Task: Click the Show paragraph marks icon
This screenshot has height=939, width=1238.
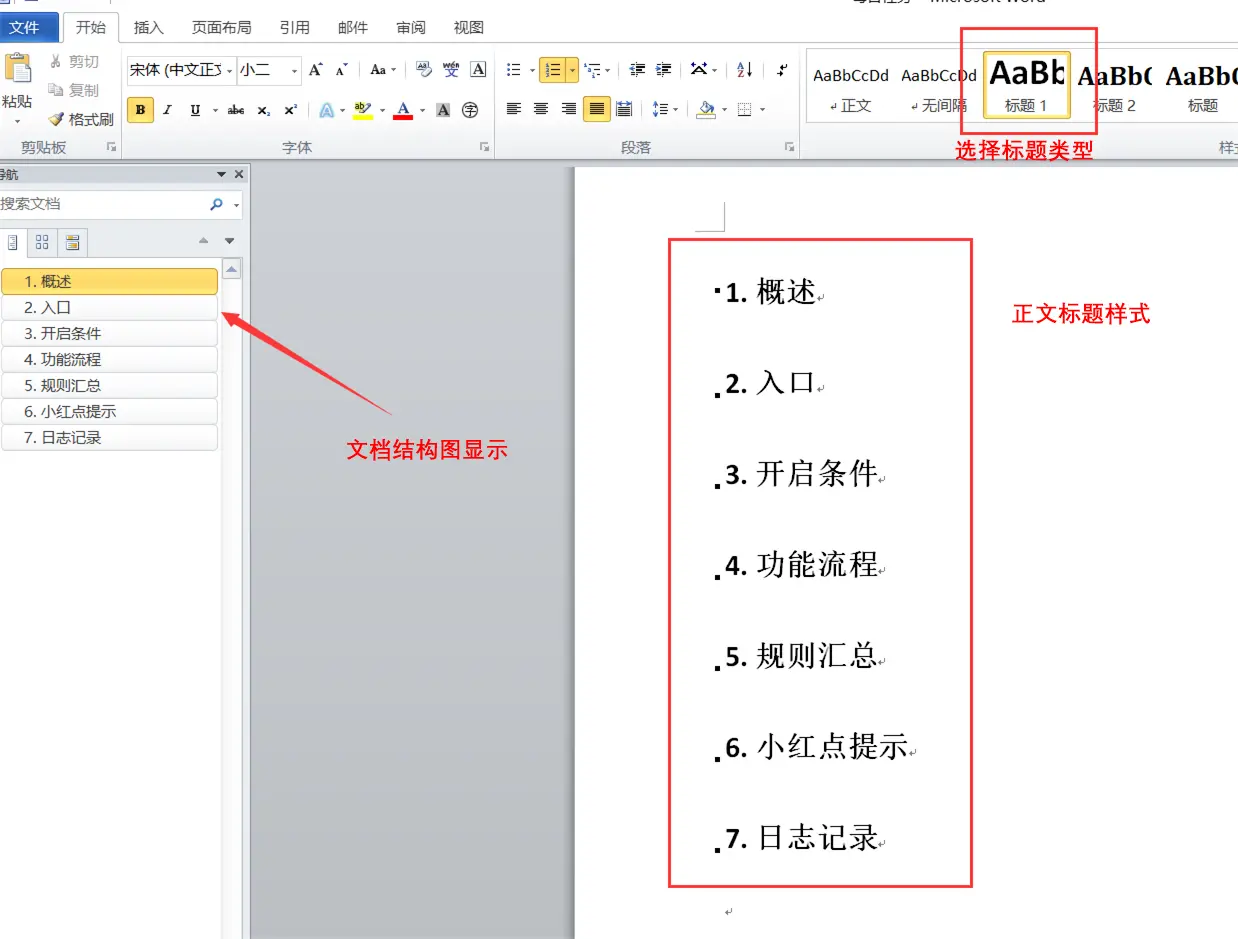Action: pos(782,70)
